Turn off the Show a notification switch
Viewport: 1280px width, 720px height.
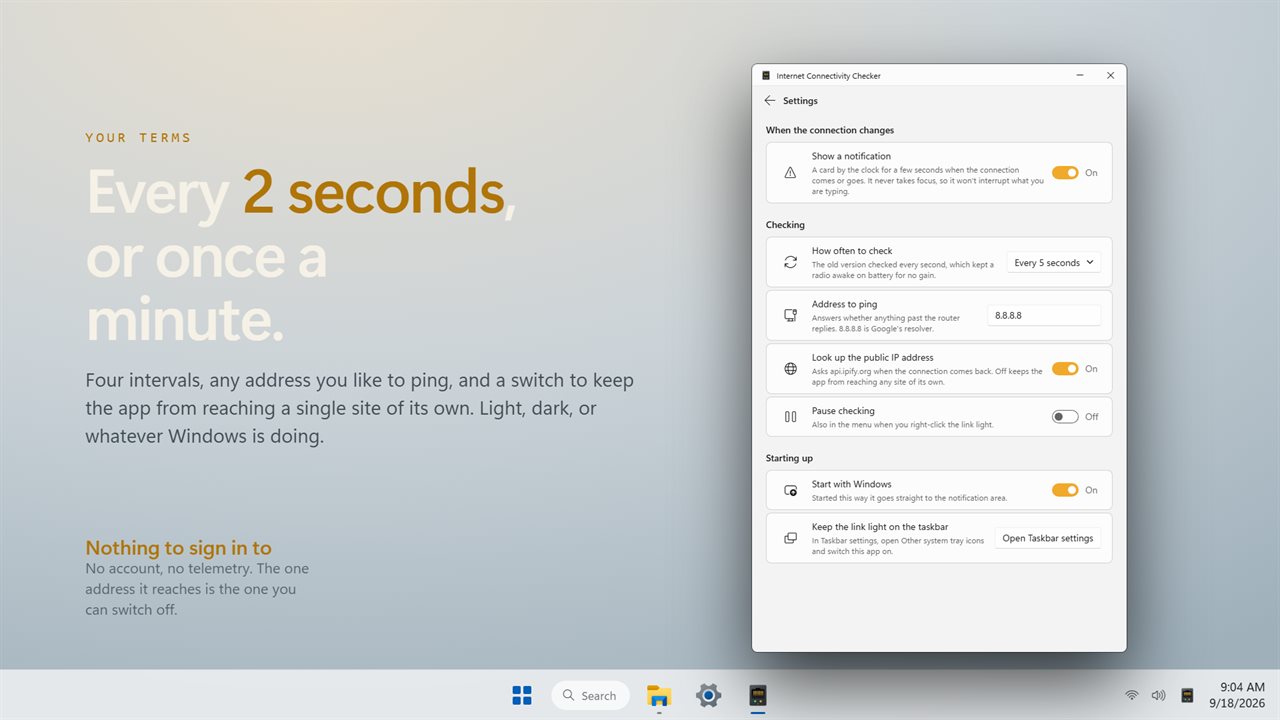tap(1065, 173)
